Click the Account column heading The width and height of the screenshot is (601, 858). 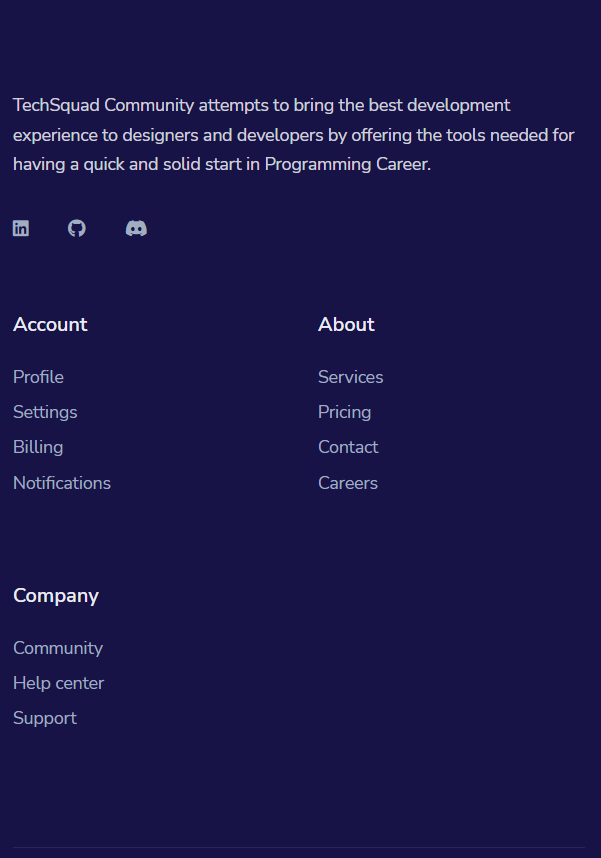pos(50,324)
